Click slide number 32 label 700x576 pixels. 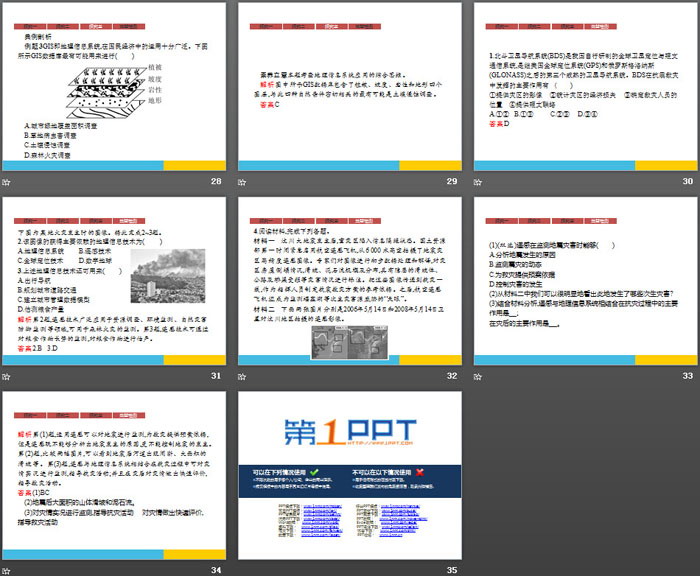(452, 376)
